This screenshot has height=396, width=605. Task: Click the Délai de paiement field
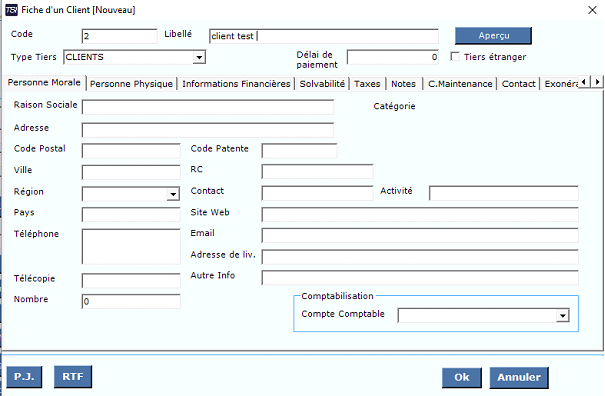[393, 57]
